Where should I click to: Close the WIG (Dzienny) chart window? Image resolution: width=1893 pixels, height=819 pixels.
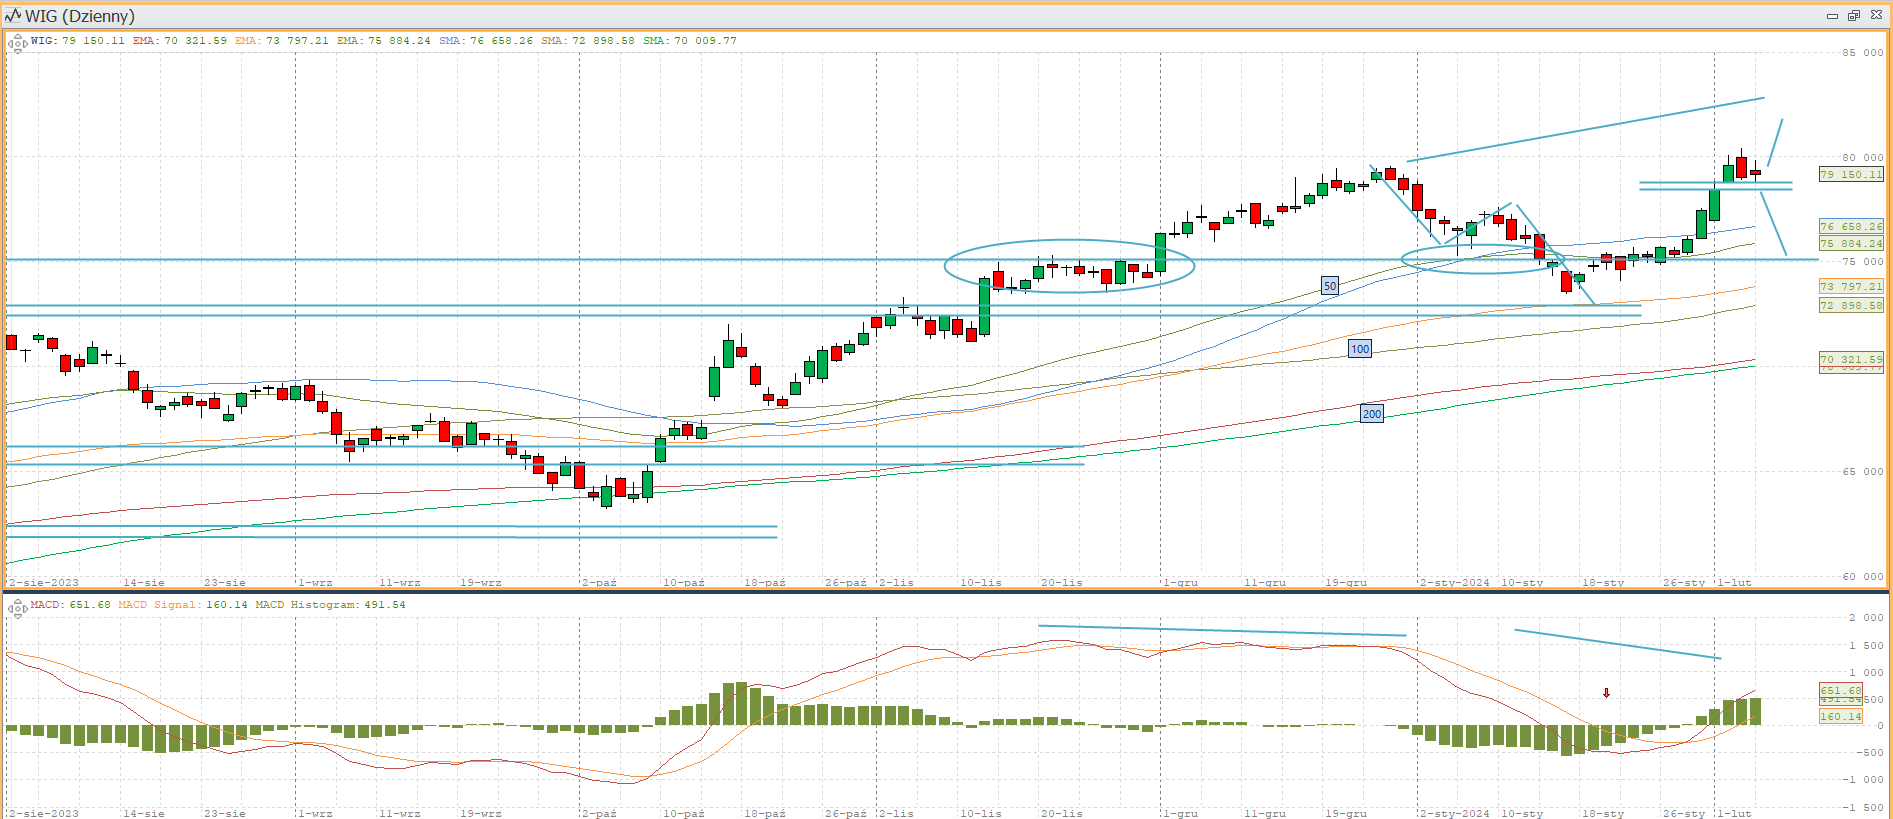[x=1875, y=16]
